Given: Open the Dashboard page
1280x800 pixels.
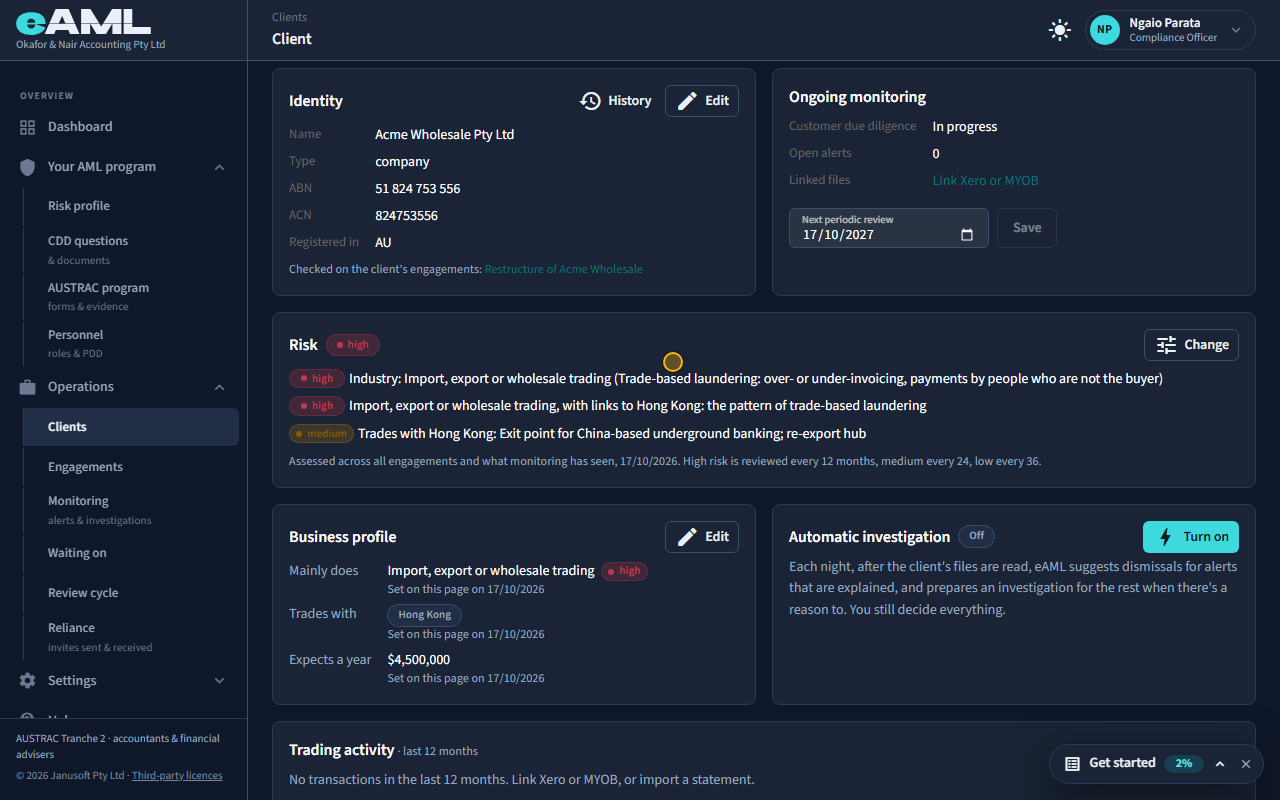Looking at the screenshot, I should (123, 127).
